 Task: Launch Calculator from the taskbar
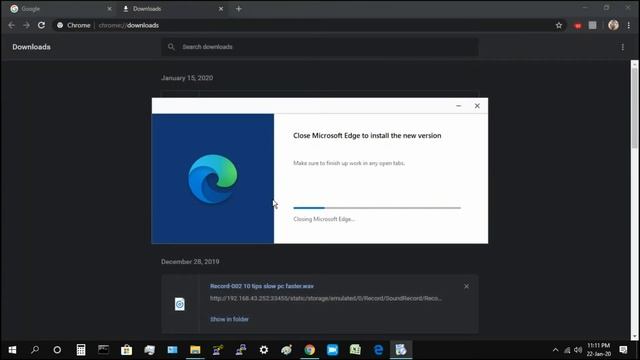pos(81,350)
